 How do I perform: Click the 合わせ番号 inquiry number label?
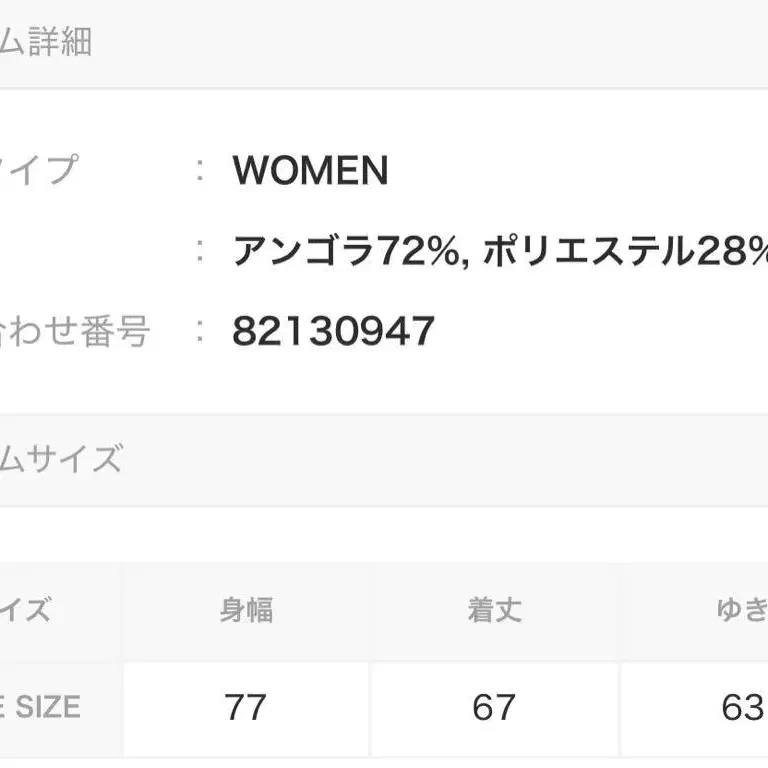point(75,330)
